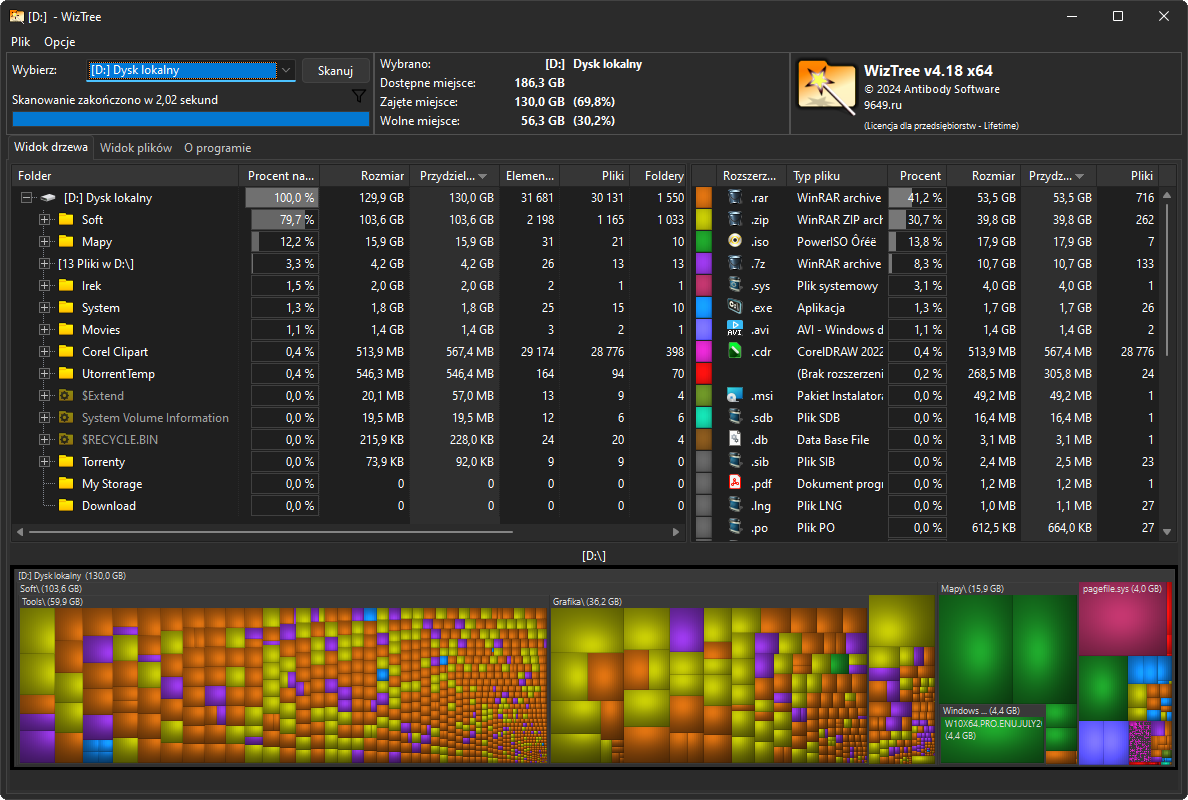
Task: Sort extensions by Typ pliku header
Action: [836, 176]
